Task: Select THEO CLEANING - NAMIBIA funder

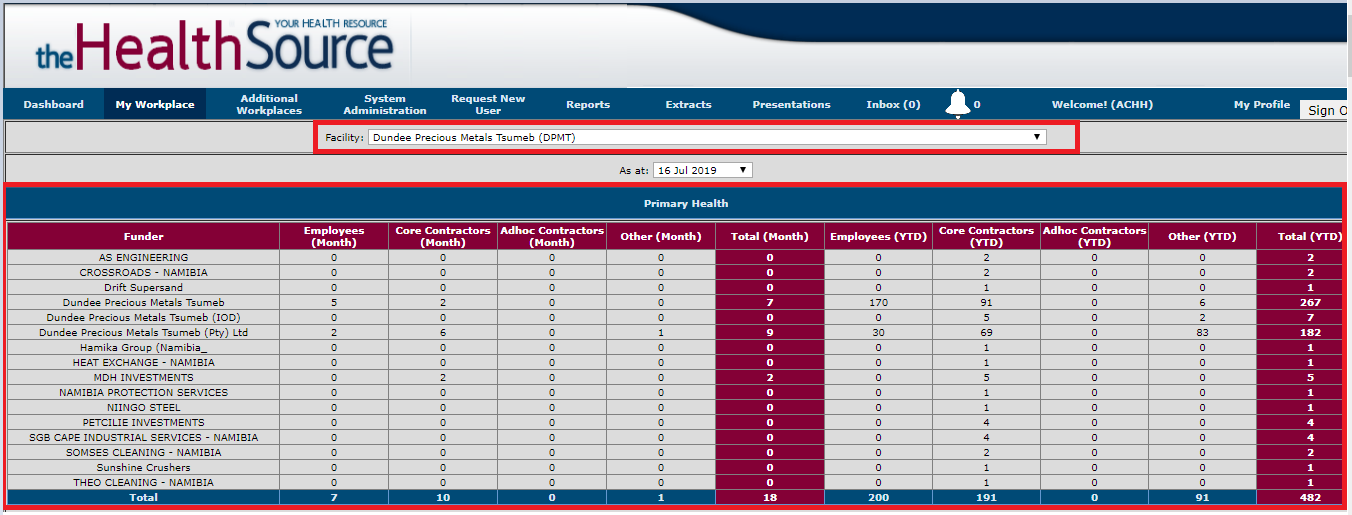Action: [143, 483]
